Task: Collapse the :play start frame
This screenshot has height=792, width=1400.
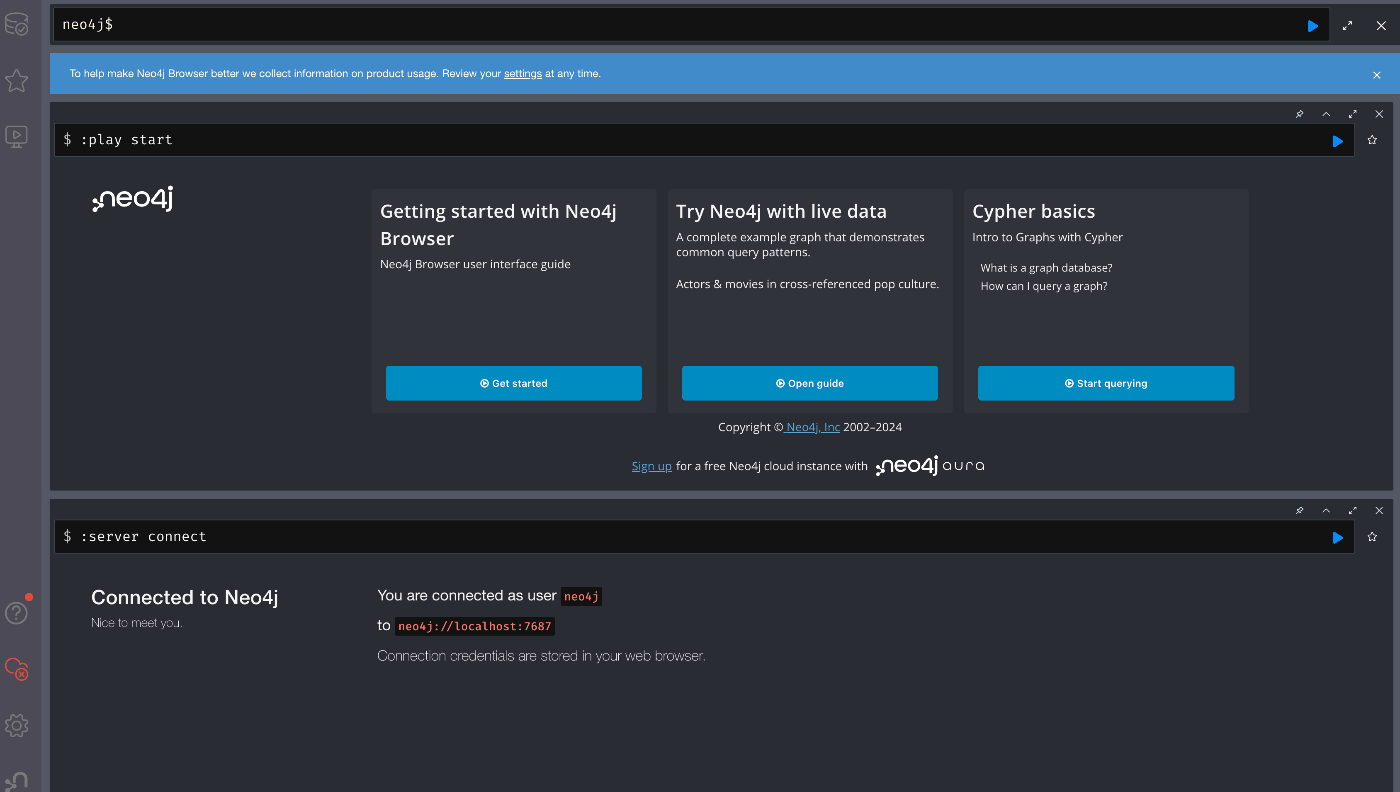Action: [1326, 114]
